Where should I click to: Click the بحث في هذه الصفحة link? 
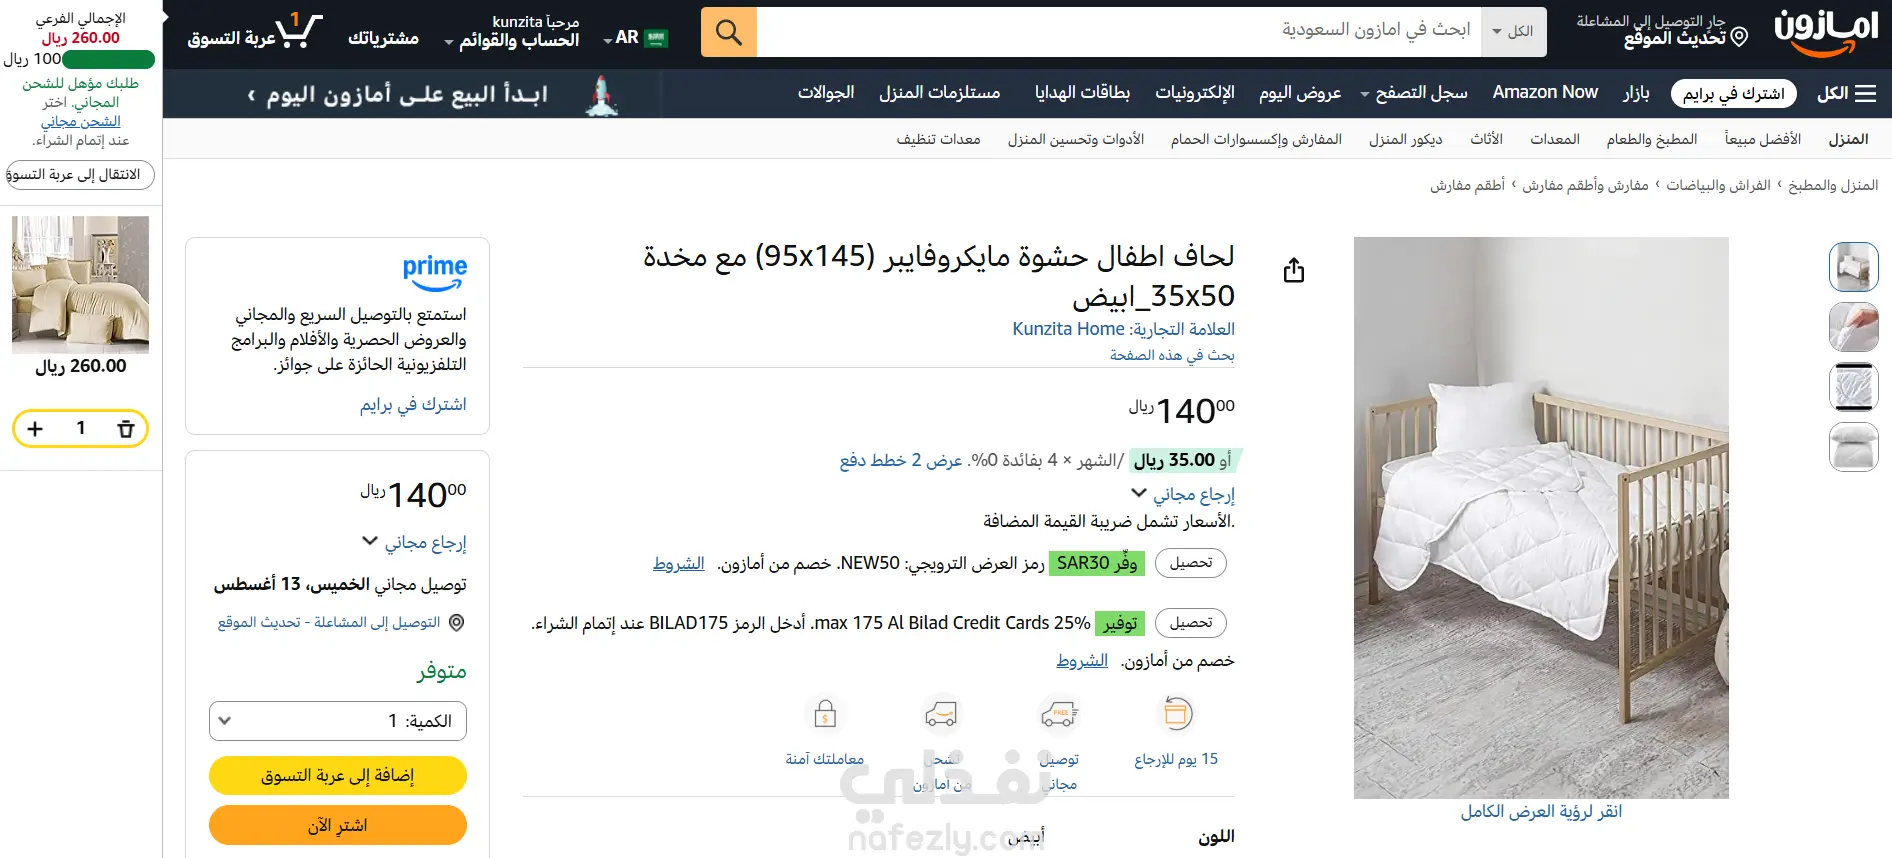coord(1172,355)
